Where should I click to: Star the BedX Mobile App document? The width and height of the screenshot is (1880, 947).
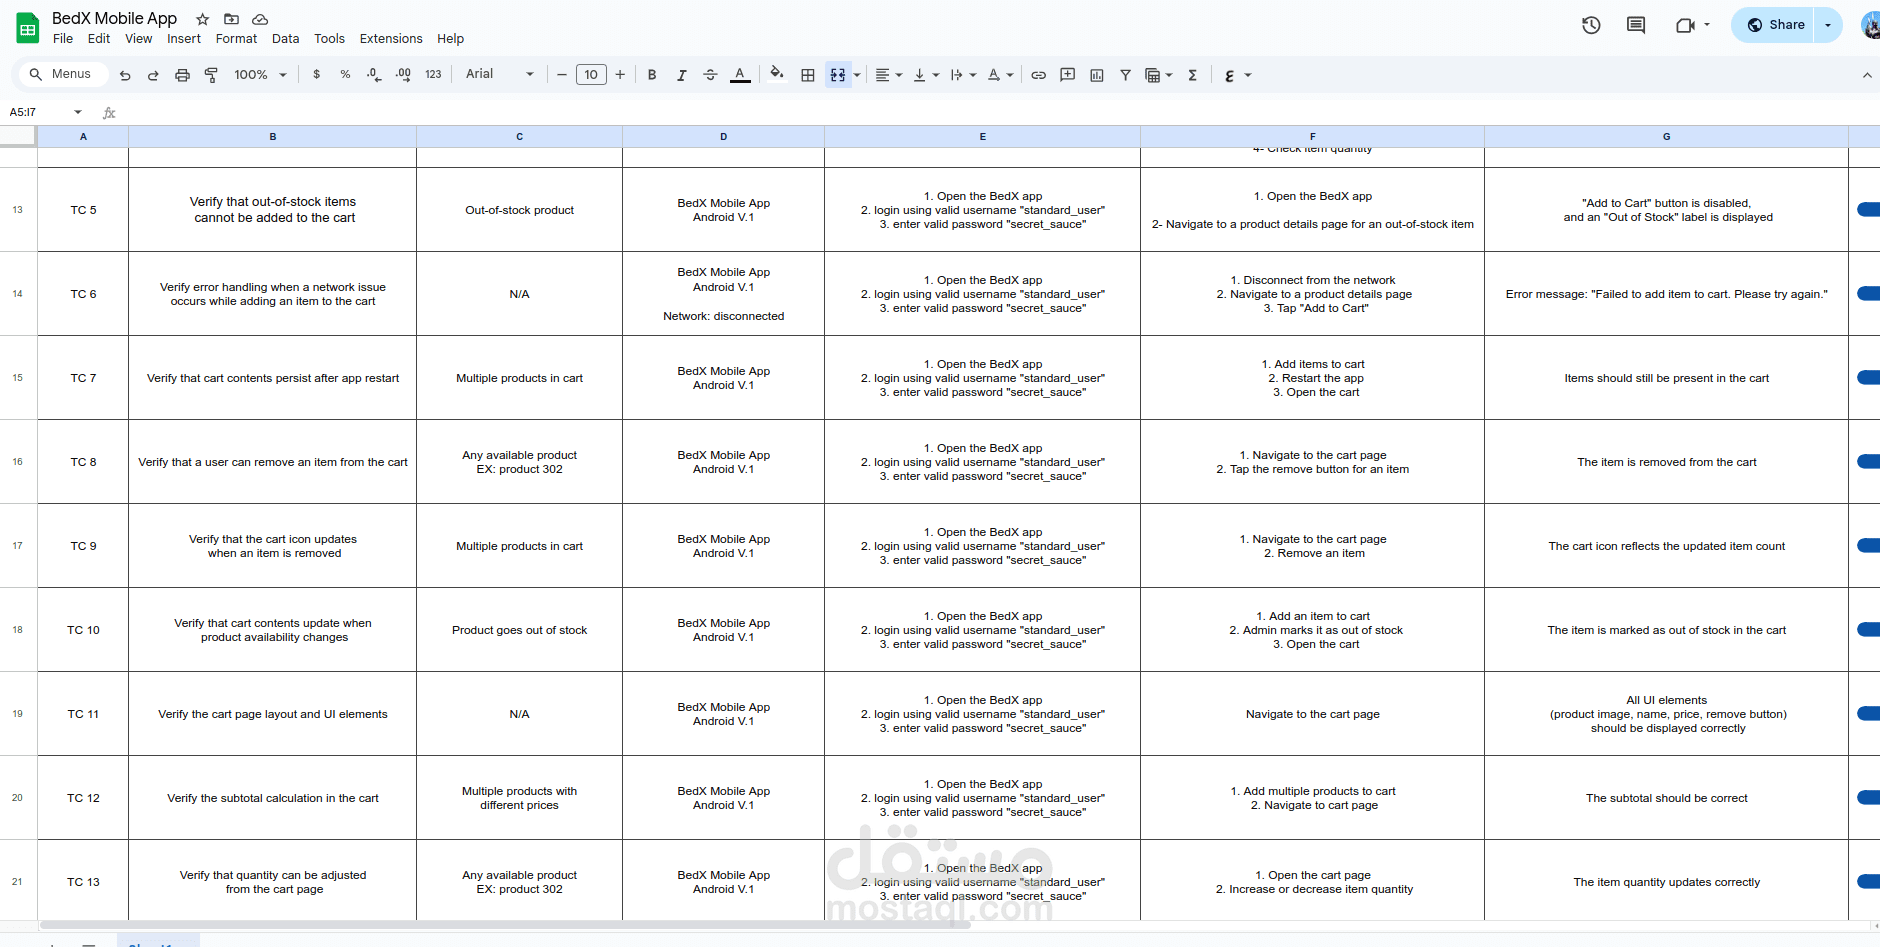click(203, 19)
